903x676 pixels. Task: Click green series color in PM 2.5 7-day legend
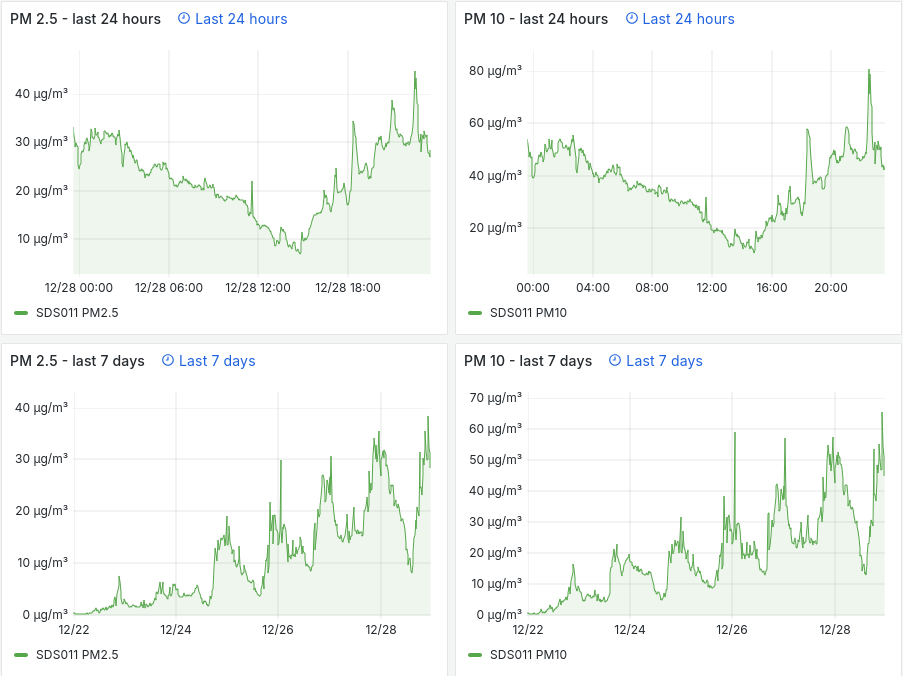click(x=22, y=655)
